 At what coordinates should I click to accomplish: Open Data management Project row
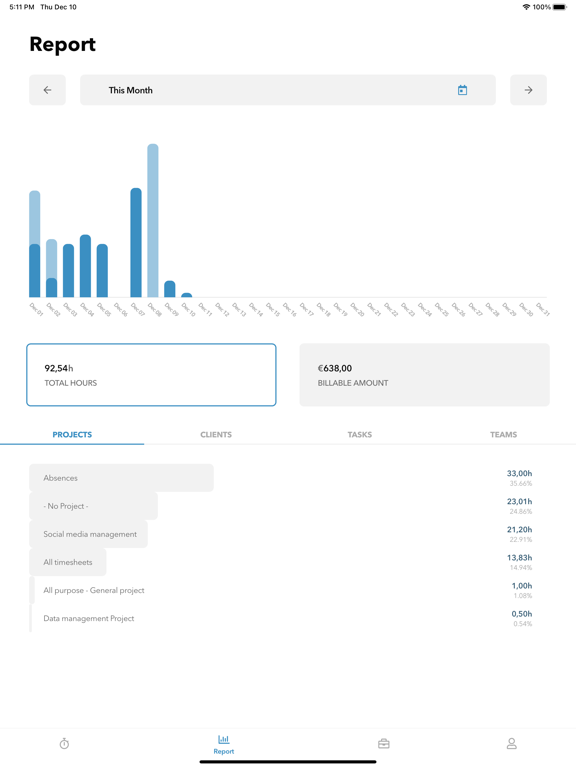tap(288, 618)
